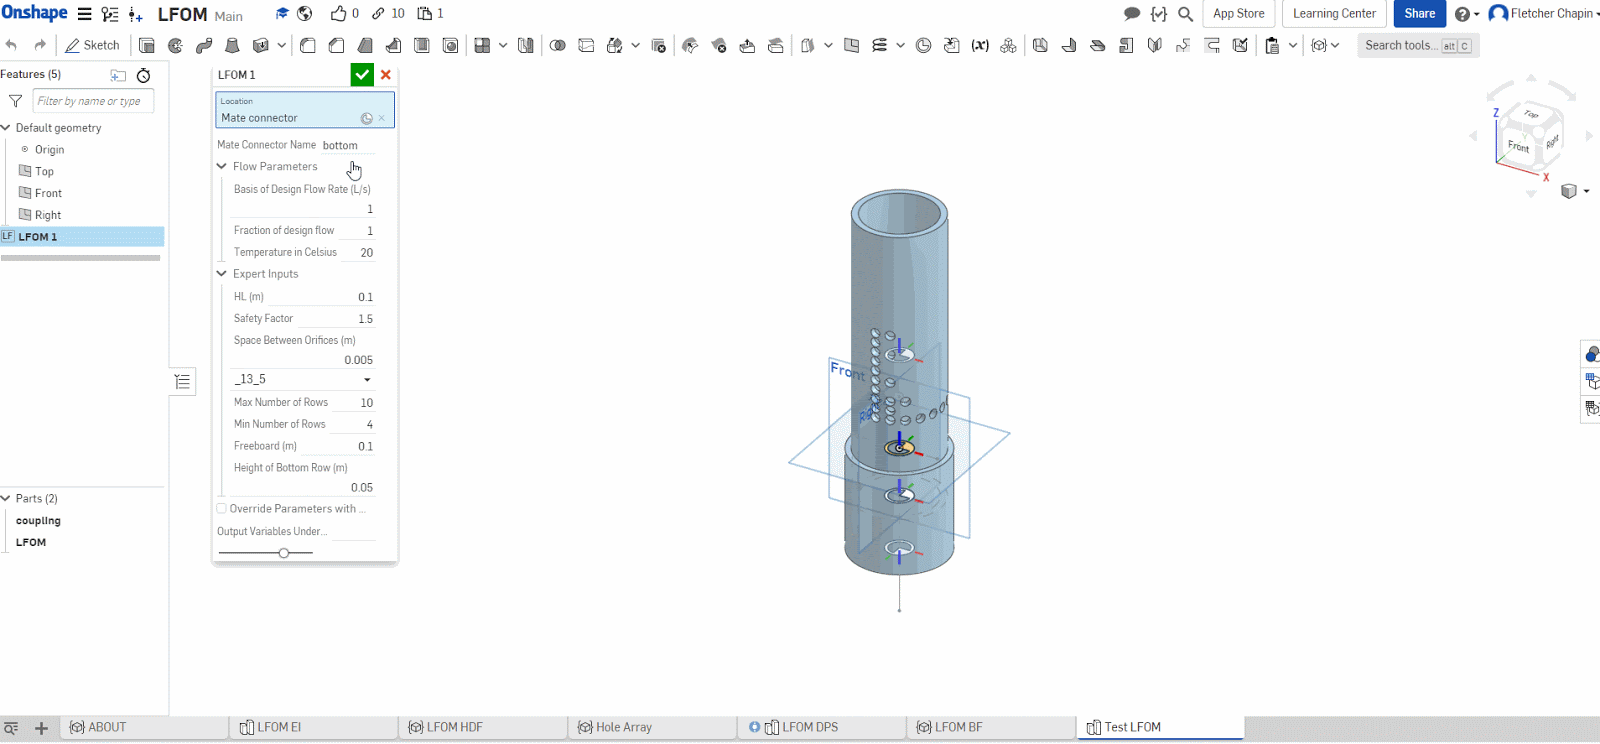This screenshot has width=1600, height=744.
Task: Open the Learning Center
Action: tap(1334, 14)
